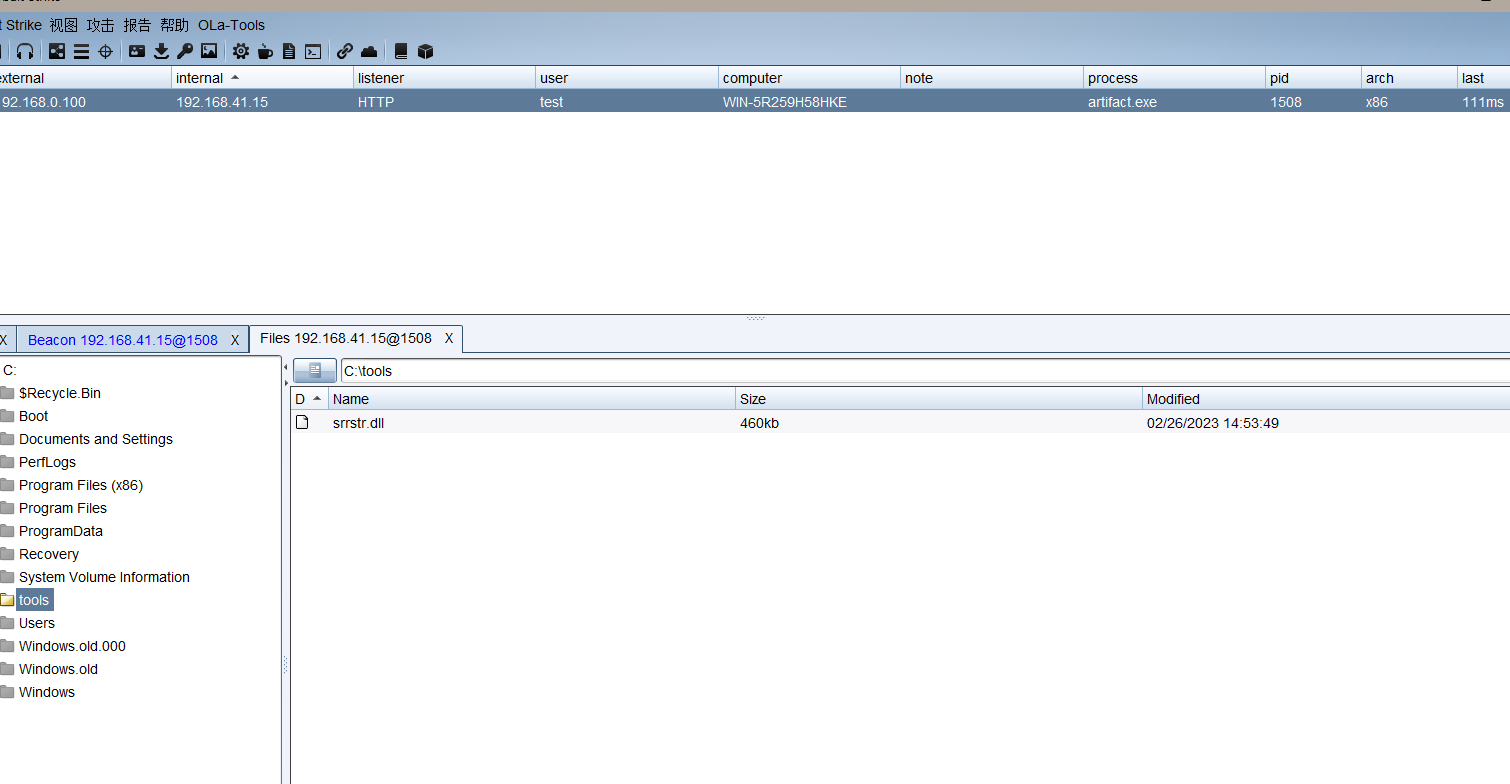The image size is (1510, 784).
Task: Open the 攻击 menu
Action: point(101,25)
